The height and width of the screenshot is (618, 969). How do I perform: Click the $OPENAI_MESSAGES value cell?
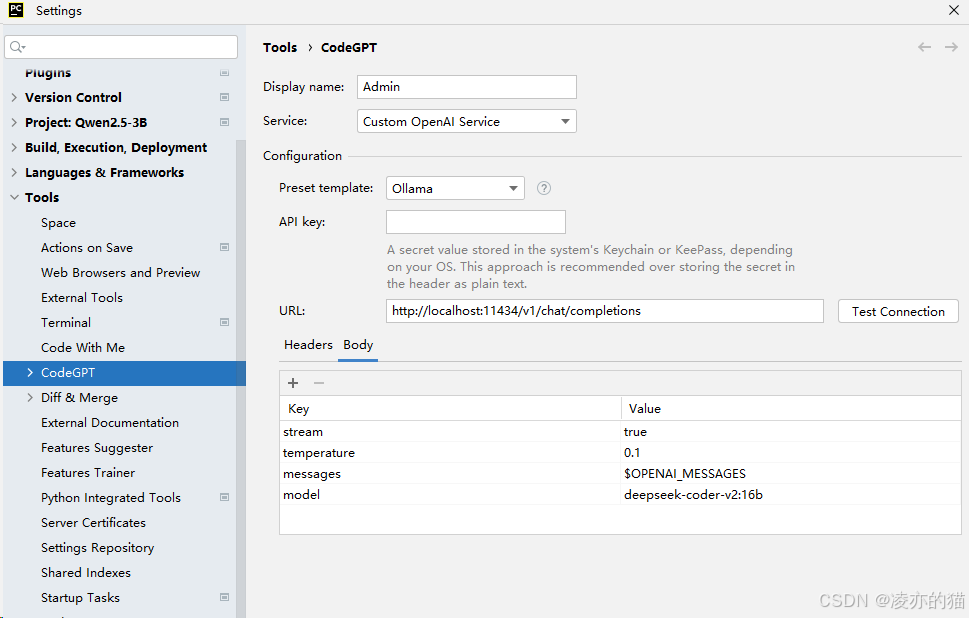[791, 473]
